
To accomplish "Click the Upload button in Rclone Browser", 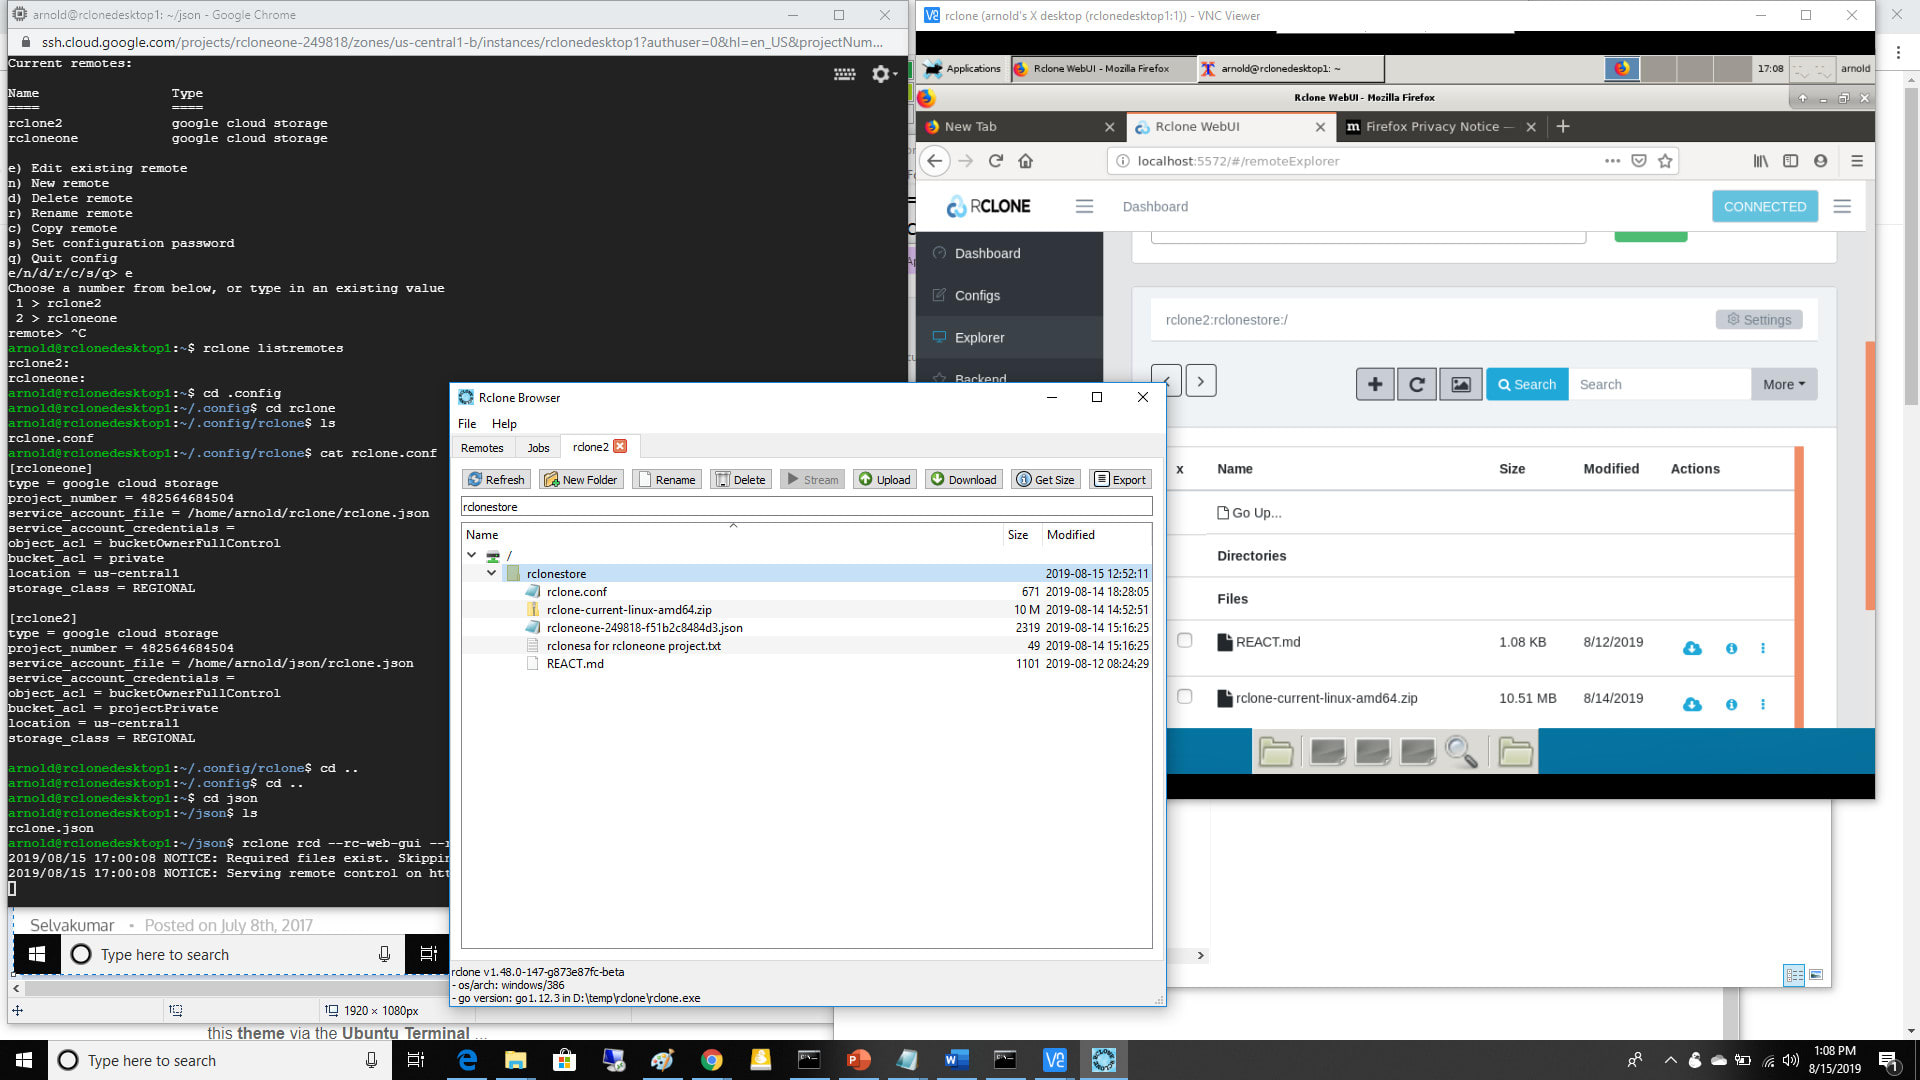I will pos(885,480).
